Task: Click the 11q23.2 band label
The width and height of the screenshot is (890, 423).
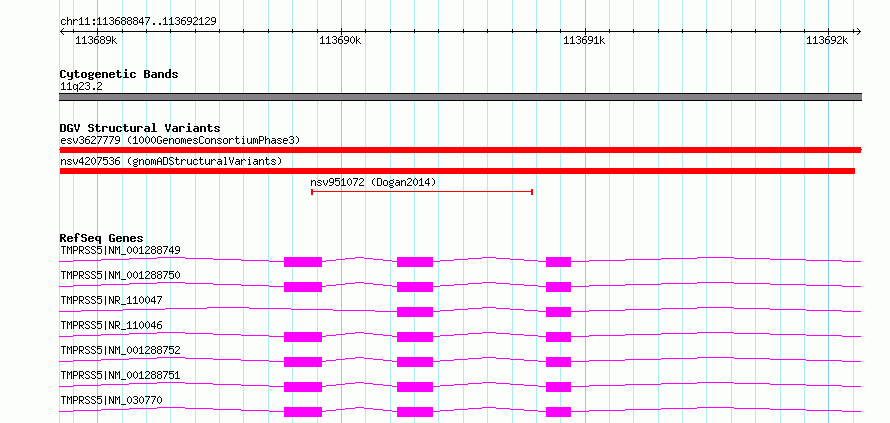Action: (81, 87)
